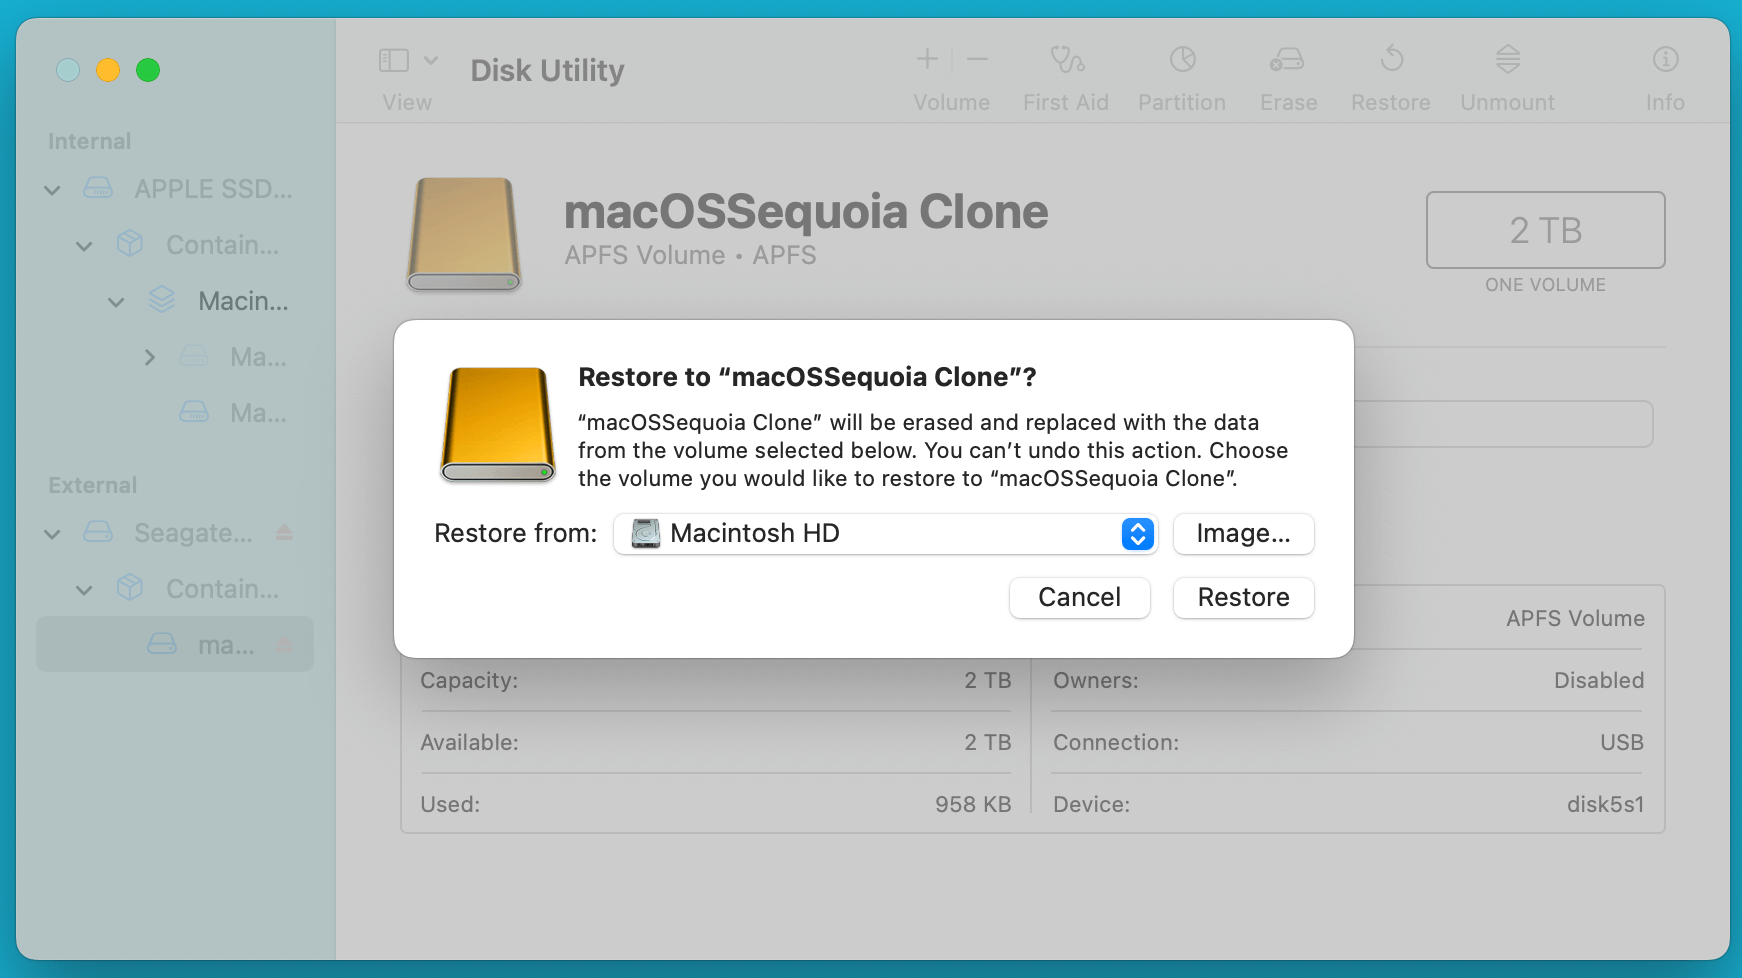Collapse the APPLE SSD tree entry
Screen dimensions: 1742x978
point(51,190)
